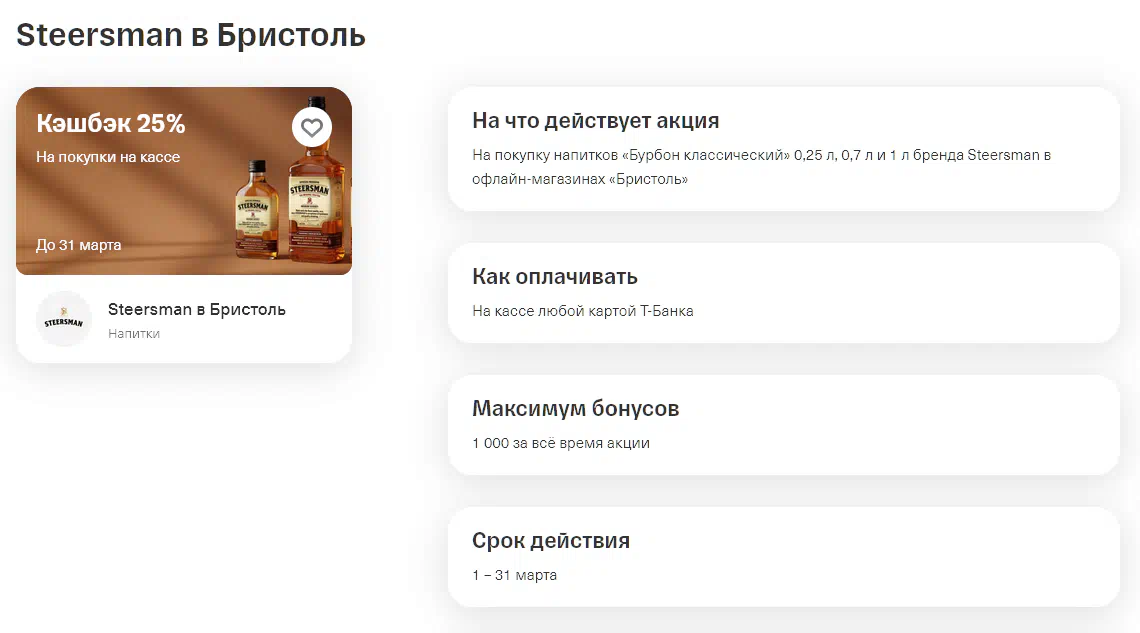The width and height of the screenshot is (1140, 633).
Task: Select the 'Как оплачивать' section heading
Action: 555,277
